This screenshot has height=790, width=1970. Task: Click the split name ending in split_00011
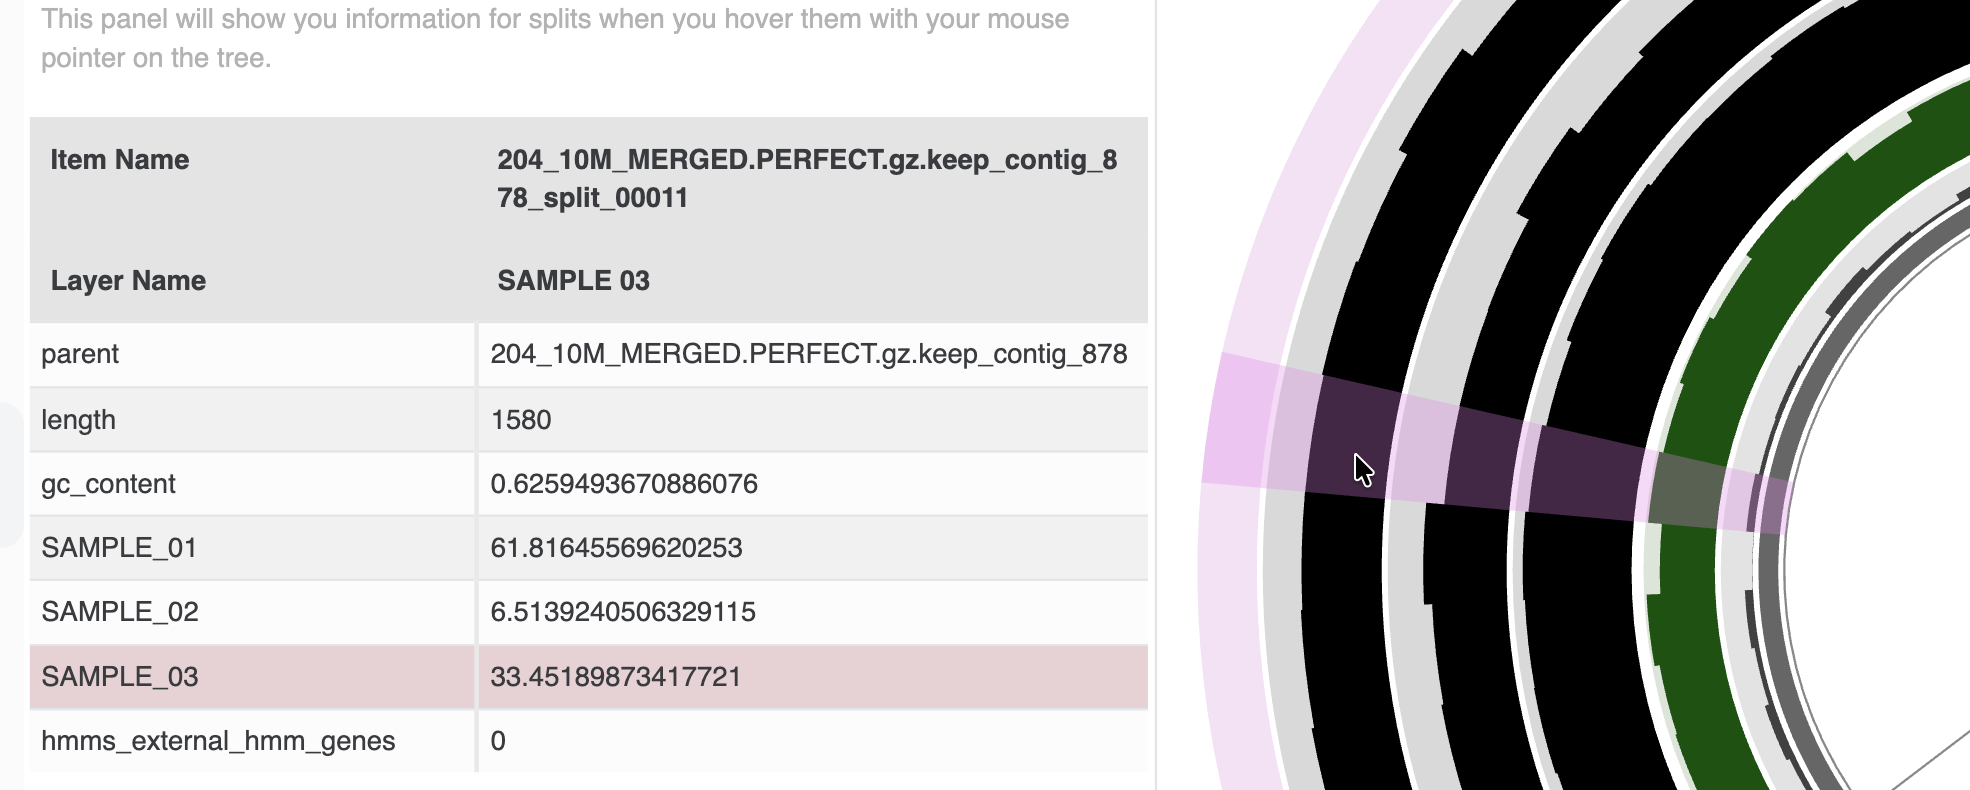tap(806, 179)
